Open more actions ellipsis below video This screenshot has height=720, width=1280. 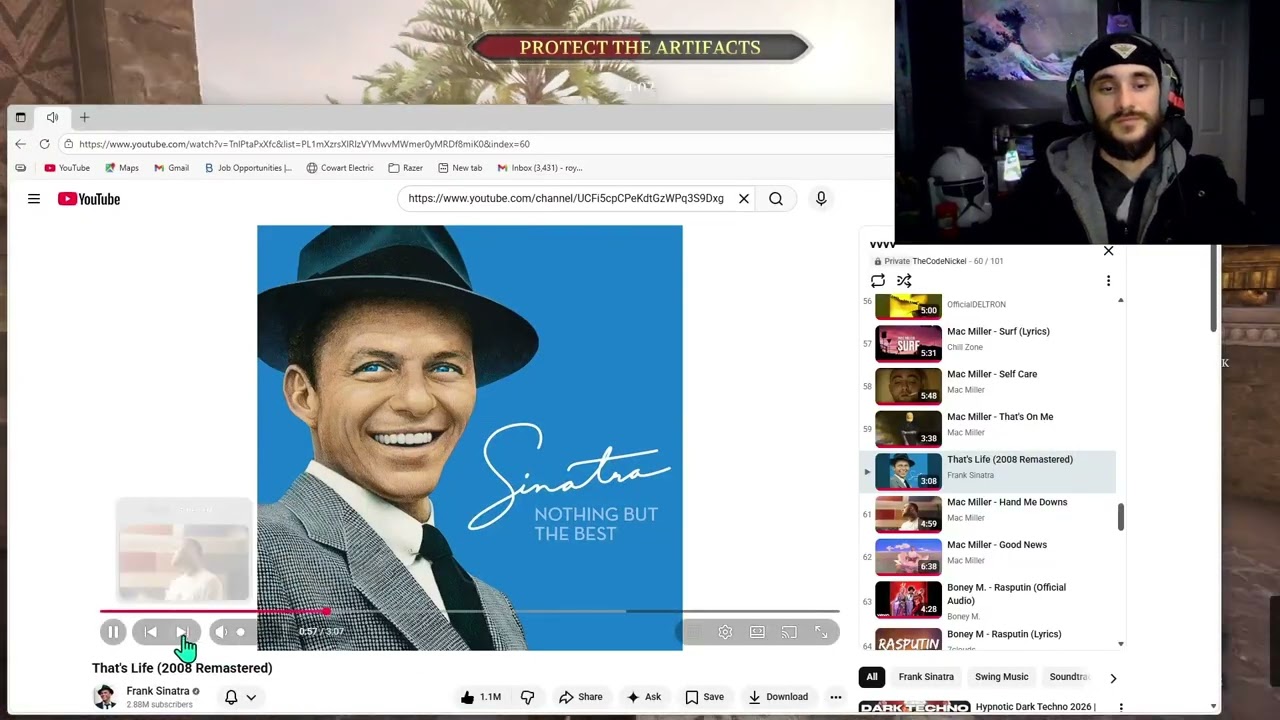click(836, 697)
